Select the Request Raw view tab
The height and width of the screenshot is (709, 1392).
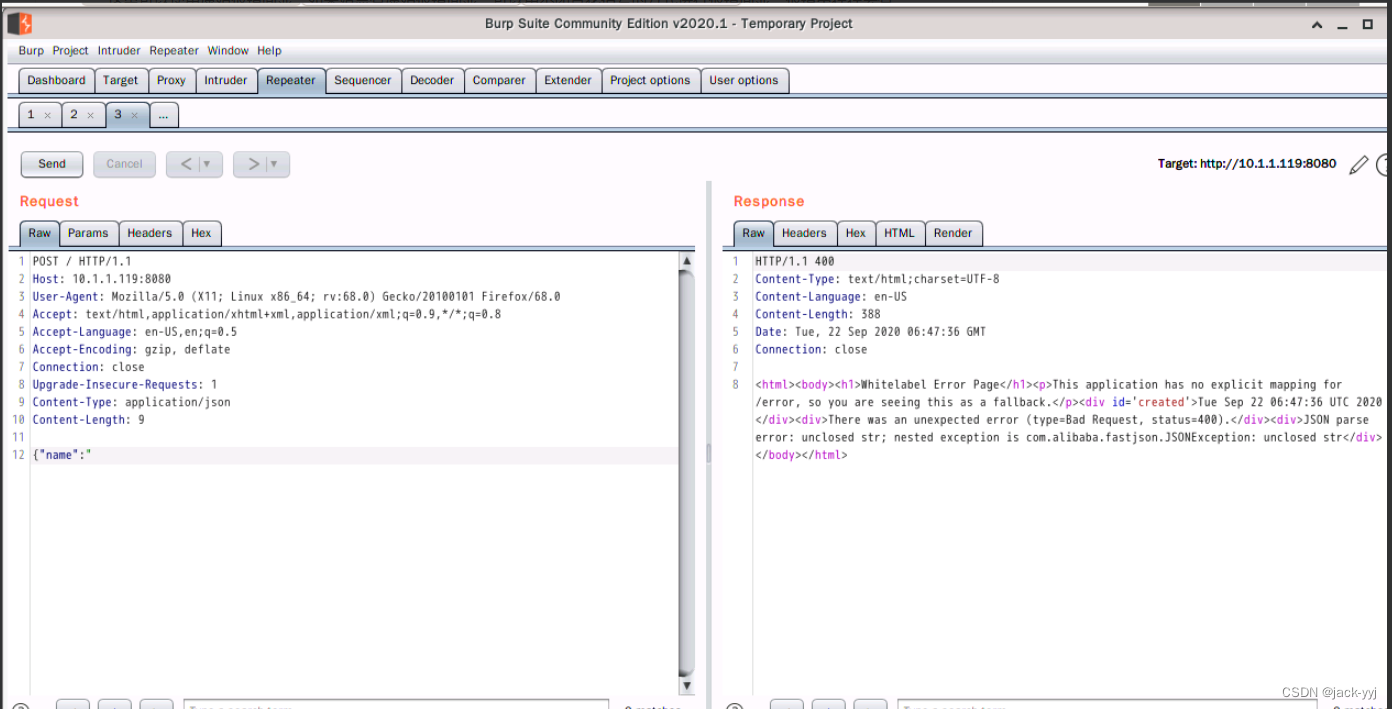coord(40,233)
